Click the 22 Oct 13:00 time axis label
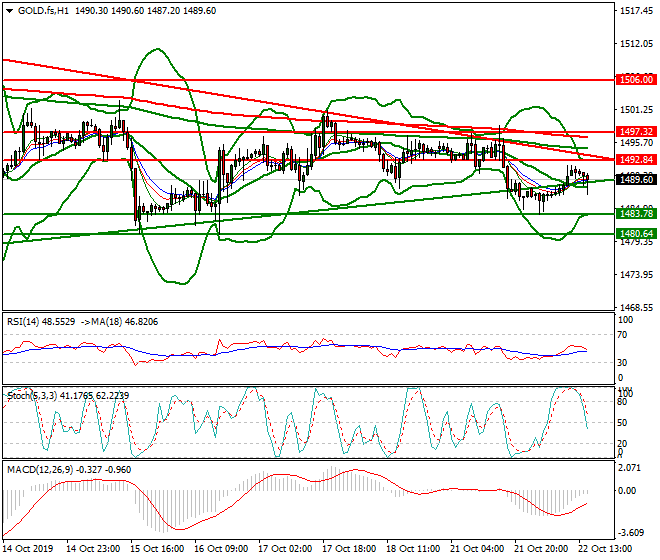Screen dimensions: 660x560 [x=605, y=549]
